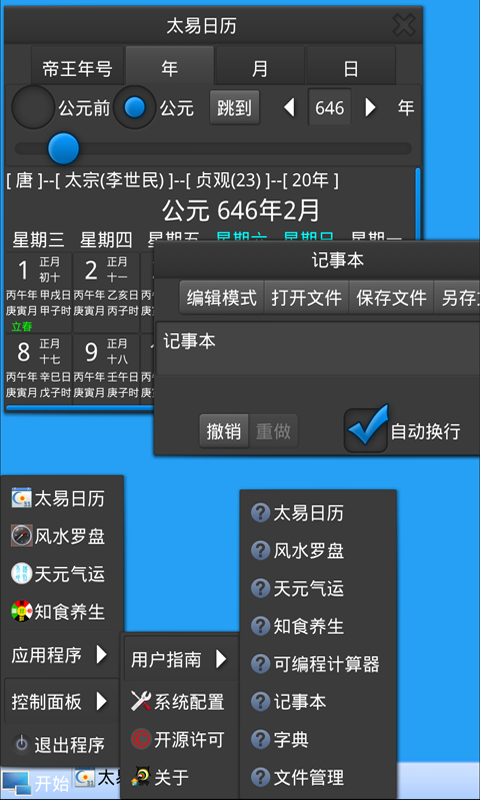Open 天元气运 app icon

coord(21,573)
